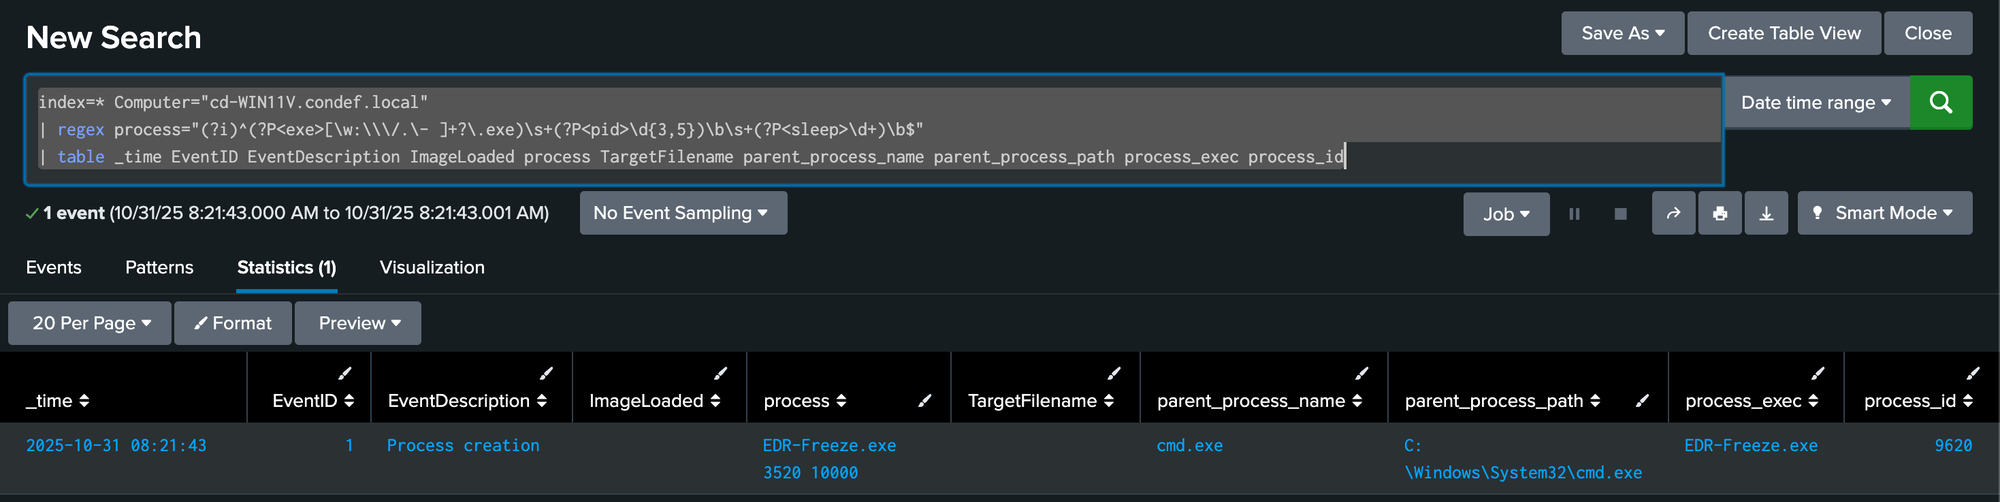Click the share job arrow icon
The height and width of the screenshot is (502, 2000).
1673,213
